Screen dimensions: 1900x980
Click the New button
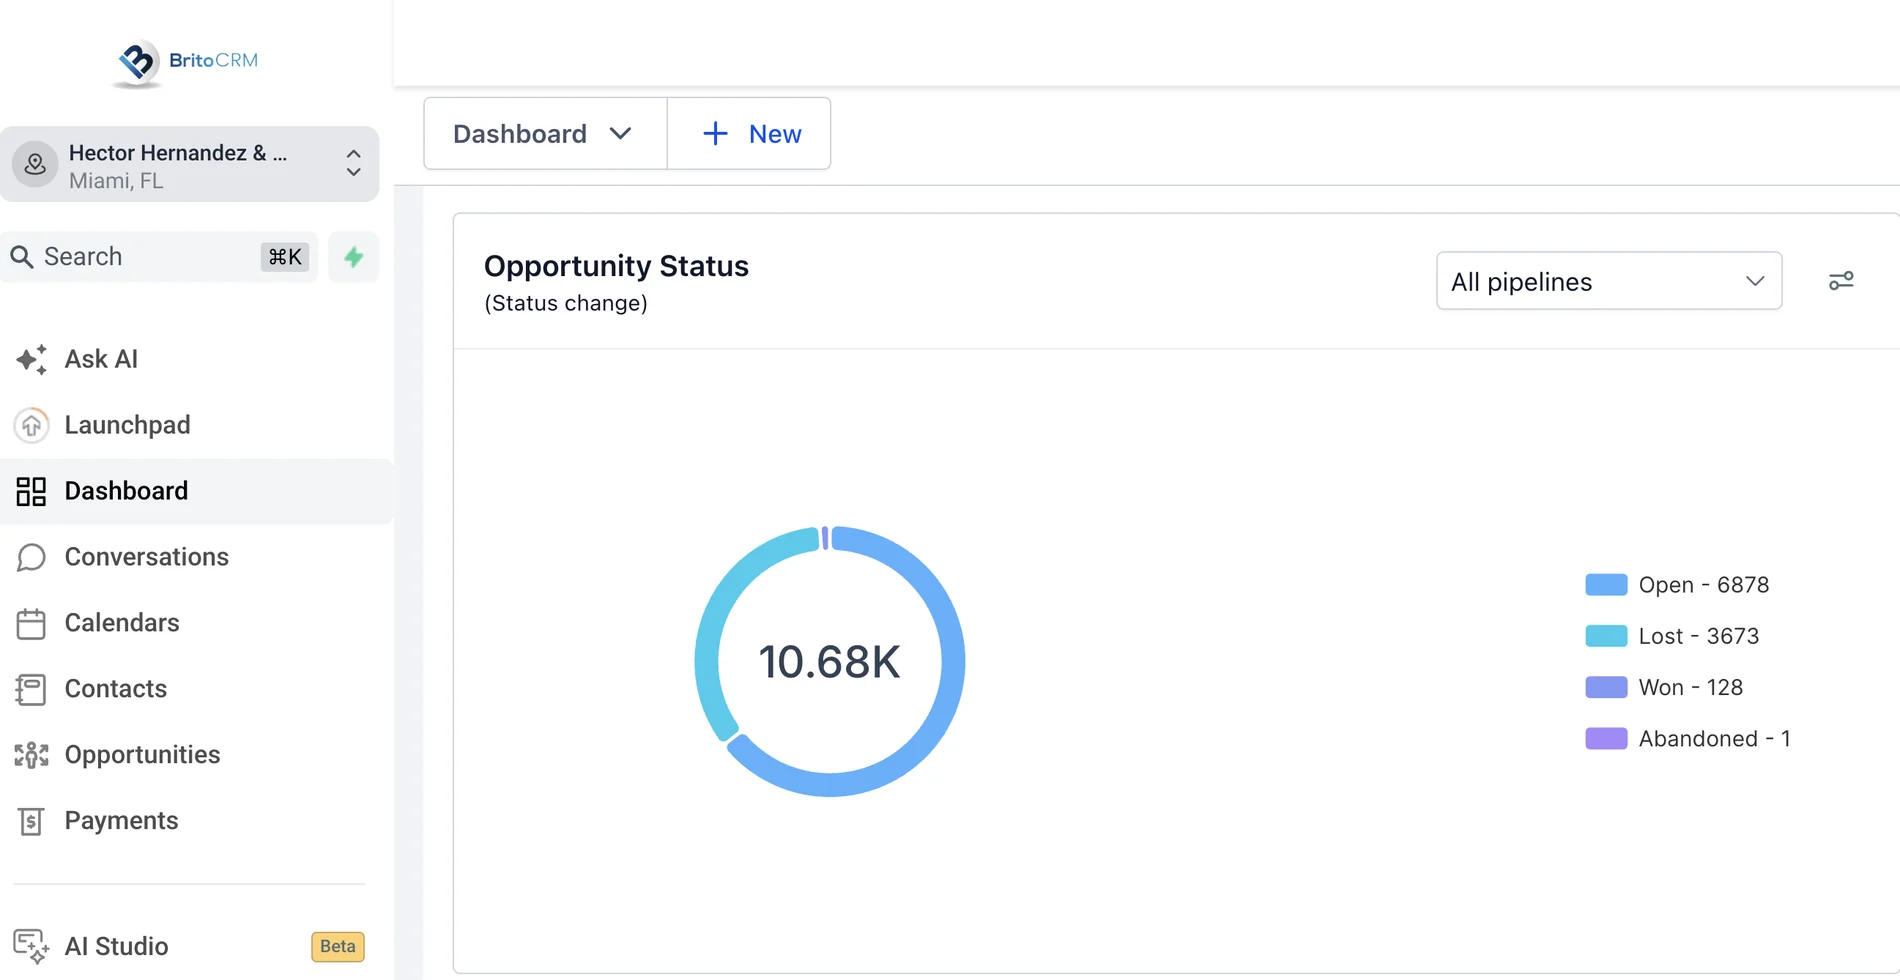[749, 134]
